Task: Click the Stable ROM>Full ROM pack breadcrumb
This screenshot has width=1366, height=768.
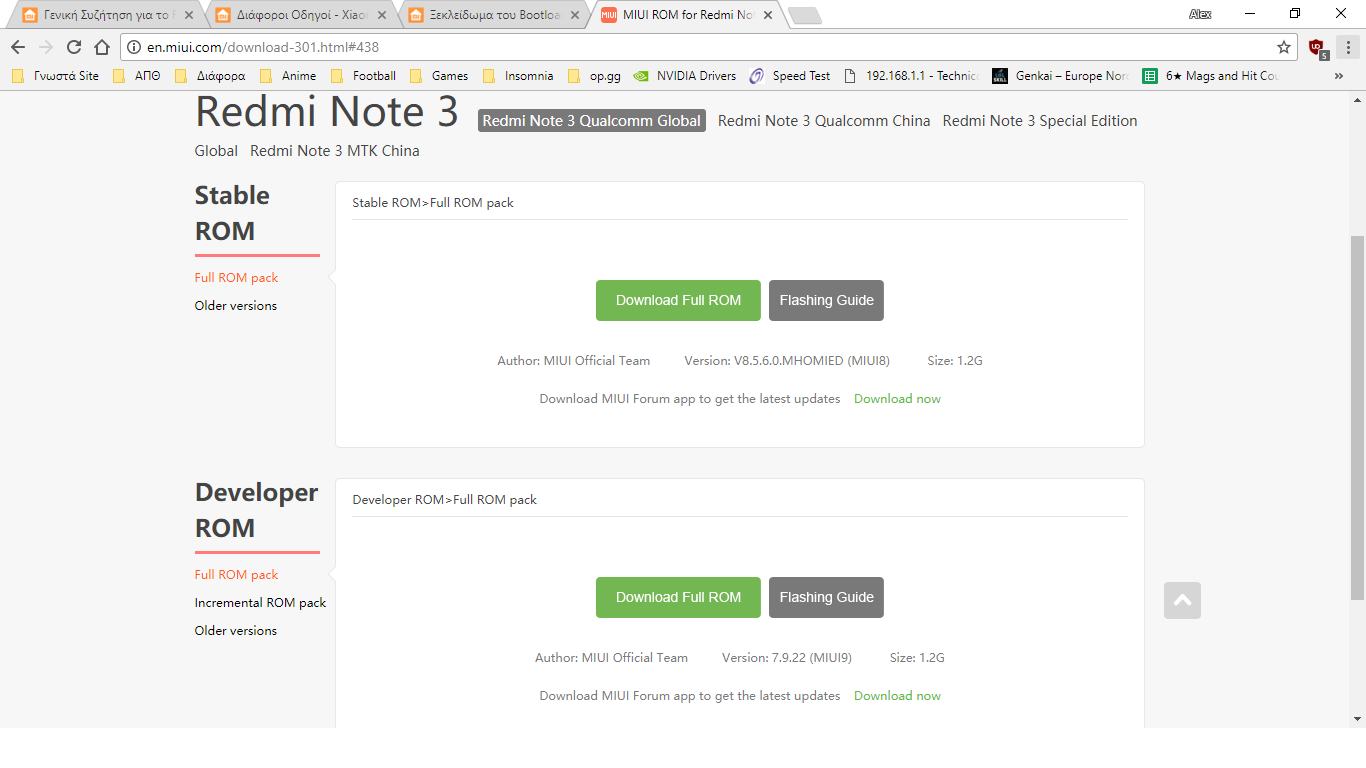Action: coord(433,203)
